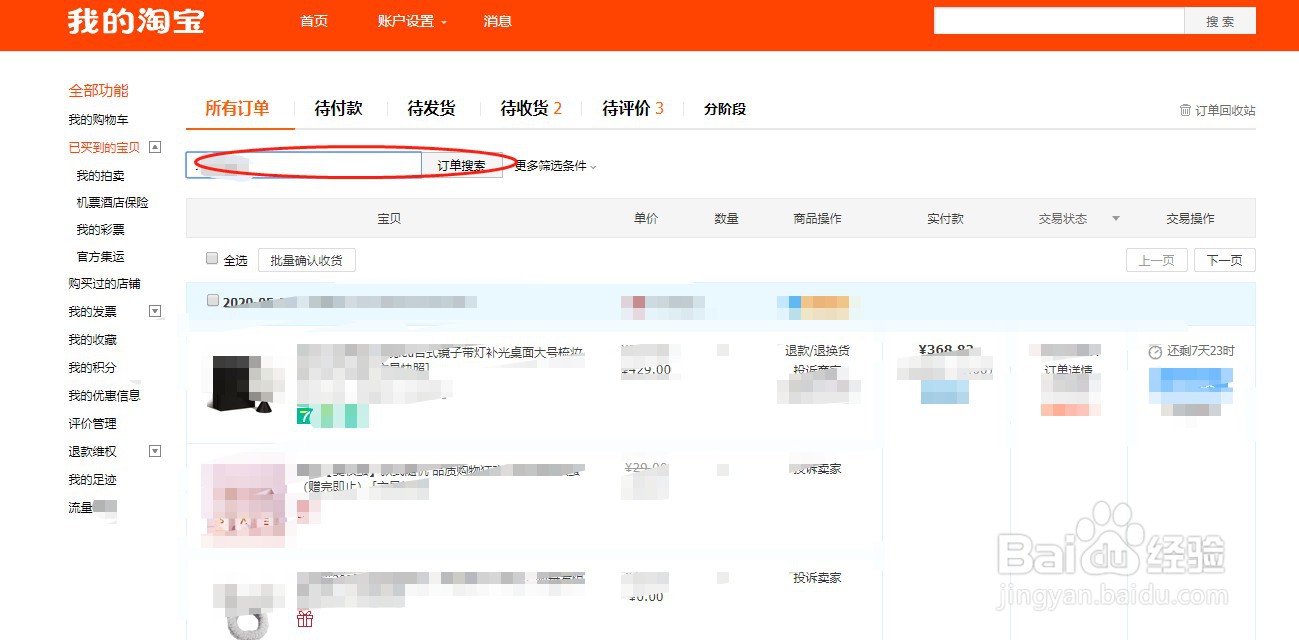Image resolution: width=1299 pixels, height=640 pixels.
Task: Expand the 我的发票 sidebar section
Action: pos(154,311)
